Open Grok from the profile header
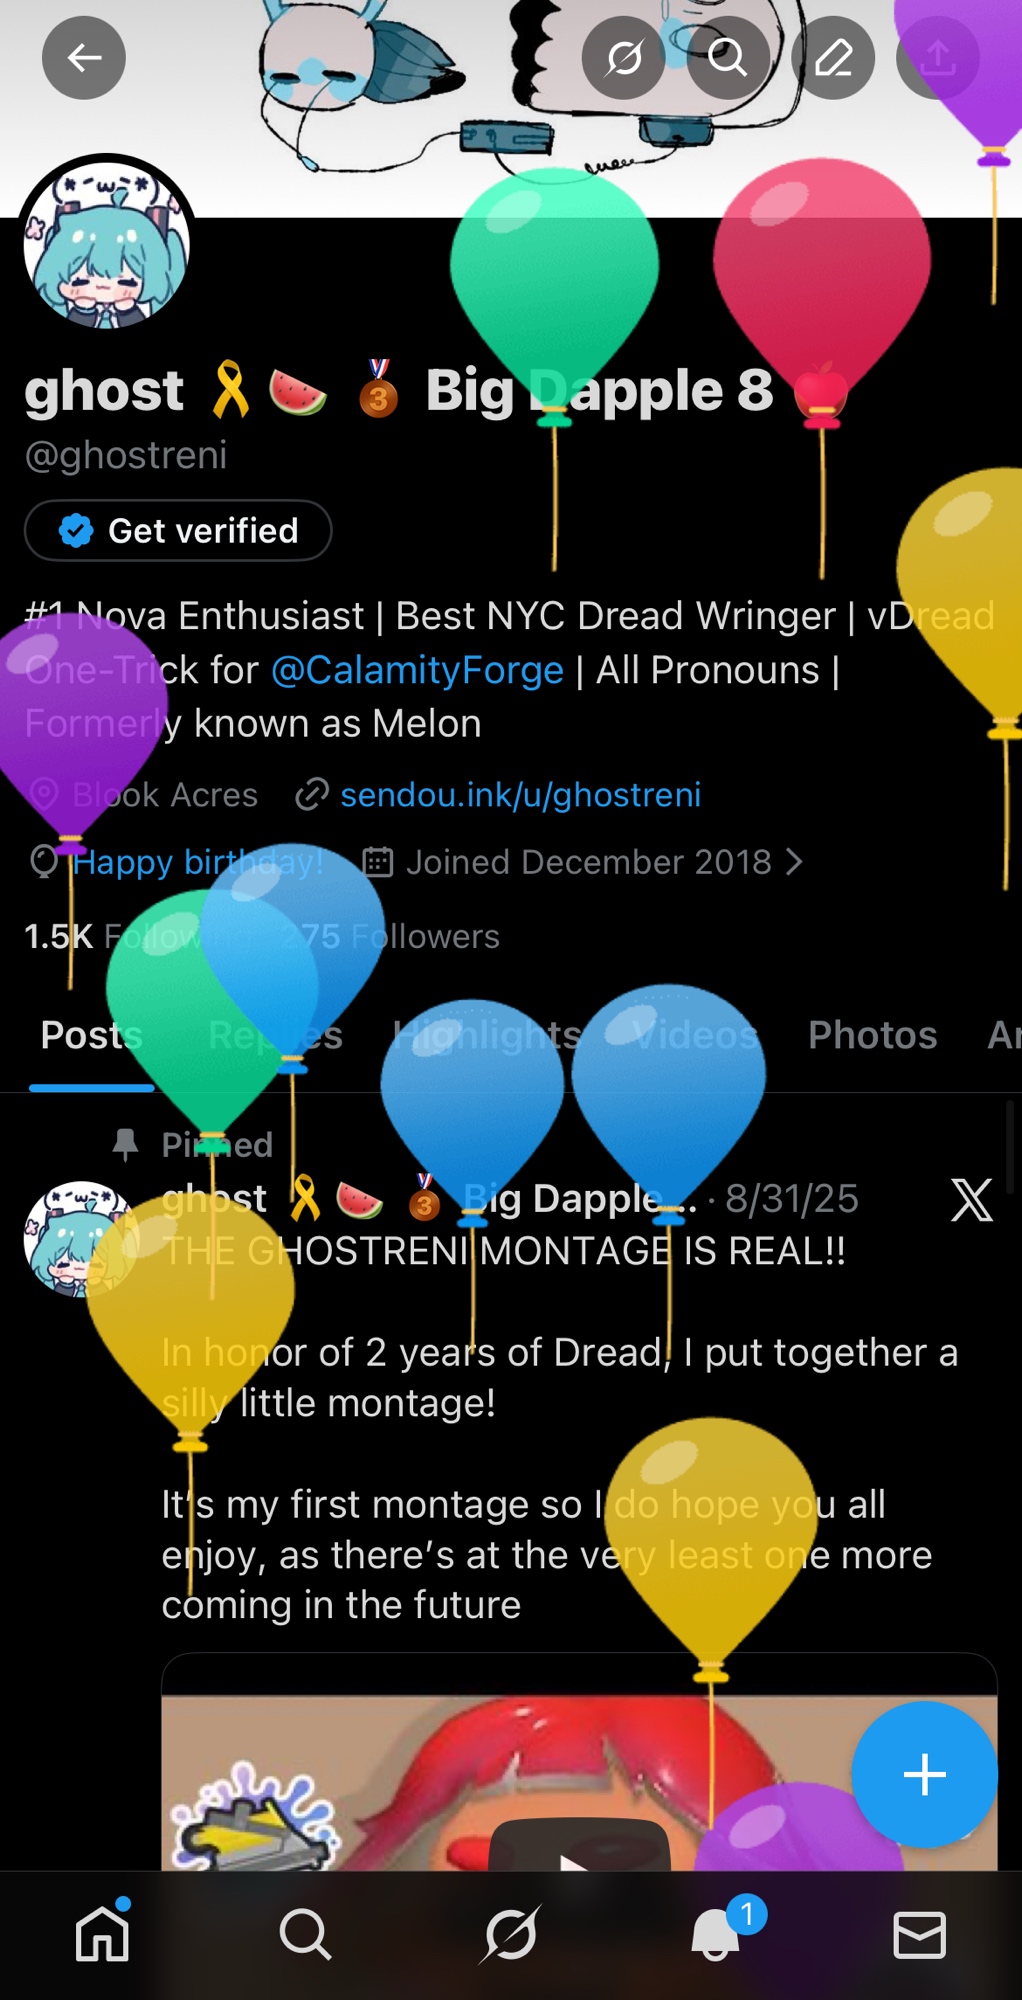Viewport: 1022px width, 2000px height. [x=624, y=58]
